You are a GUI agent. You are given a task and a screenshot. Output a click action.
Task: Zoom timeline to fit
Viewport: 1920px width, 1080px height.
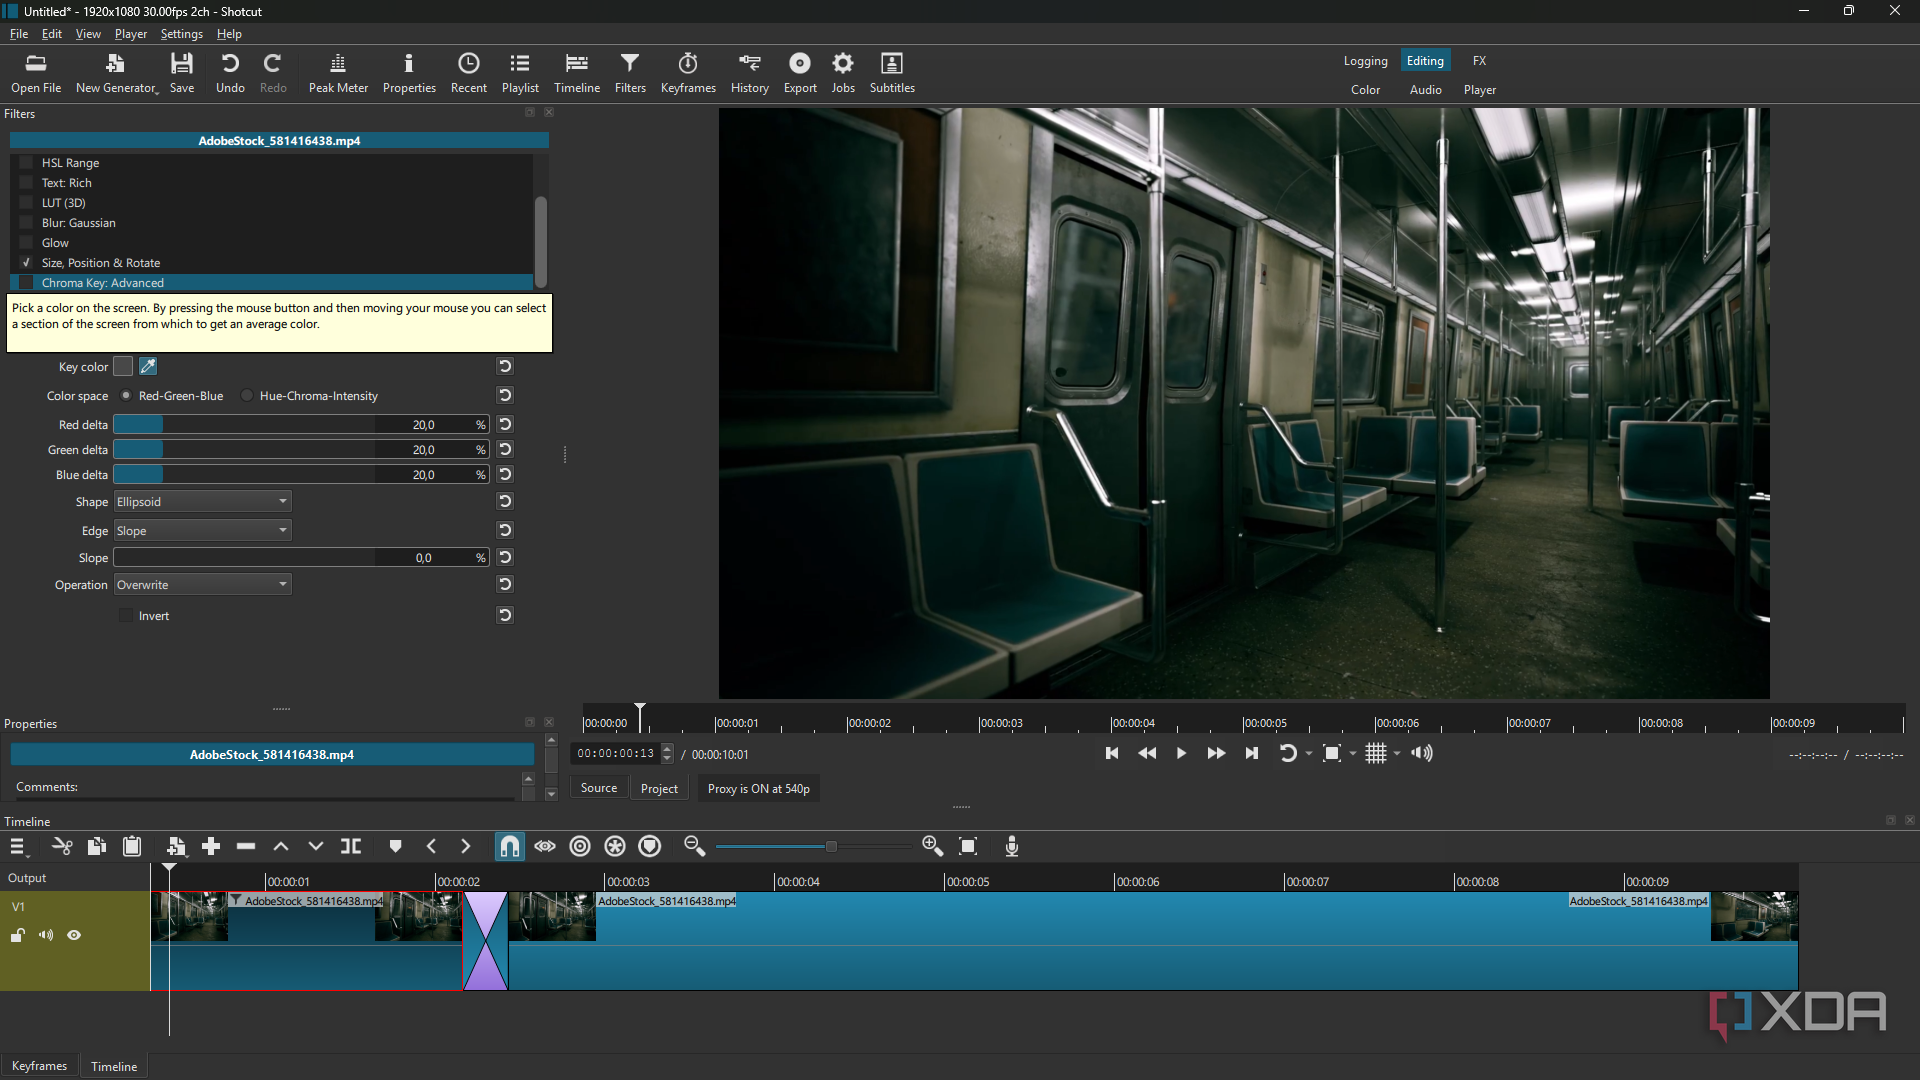coord(968,847)
